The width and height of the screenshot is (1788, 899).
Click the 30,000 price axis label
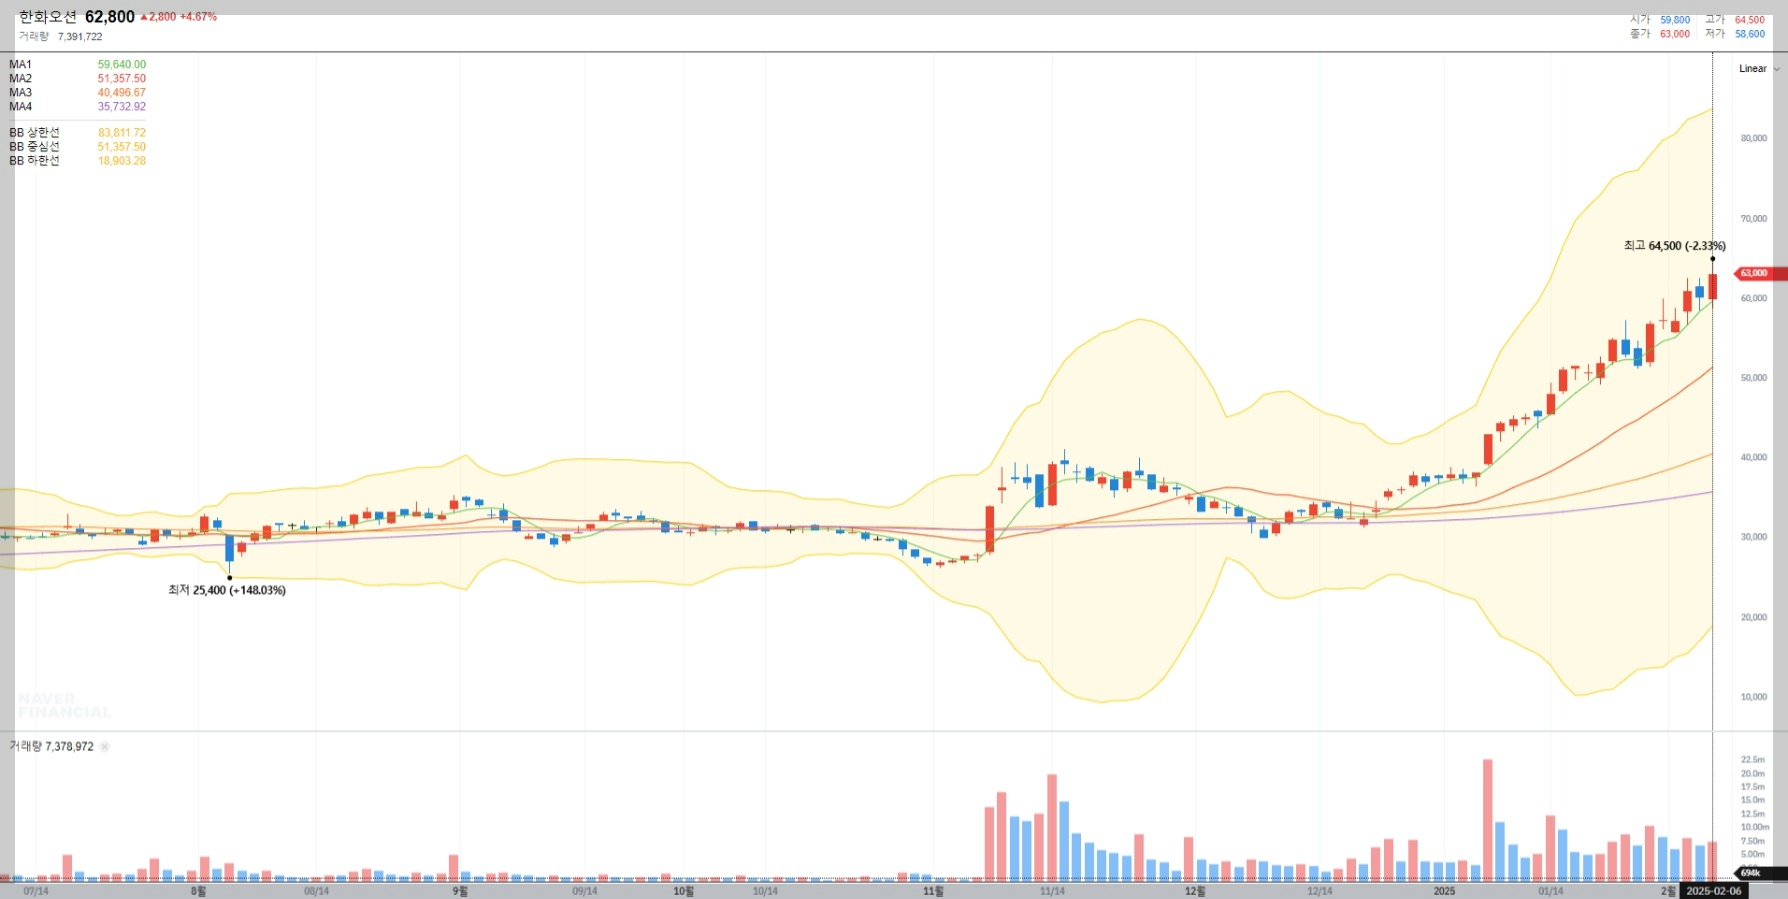pos(1754,537)
